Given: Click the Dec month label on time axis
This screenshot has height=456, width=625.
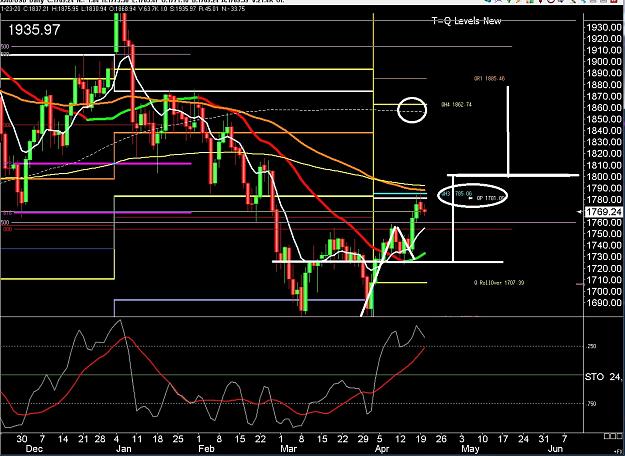Looking at the screenshot, I should point(33,449).
